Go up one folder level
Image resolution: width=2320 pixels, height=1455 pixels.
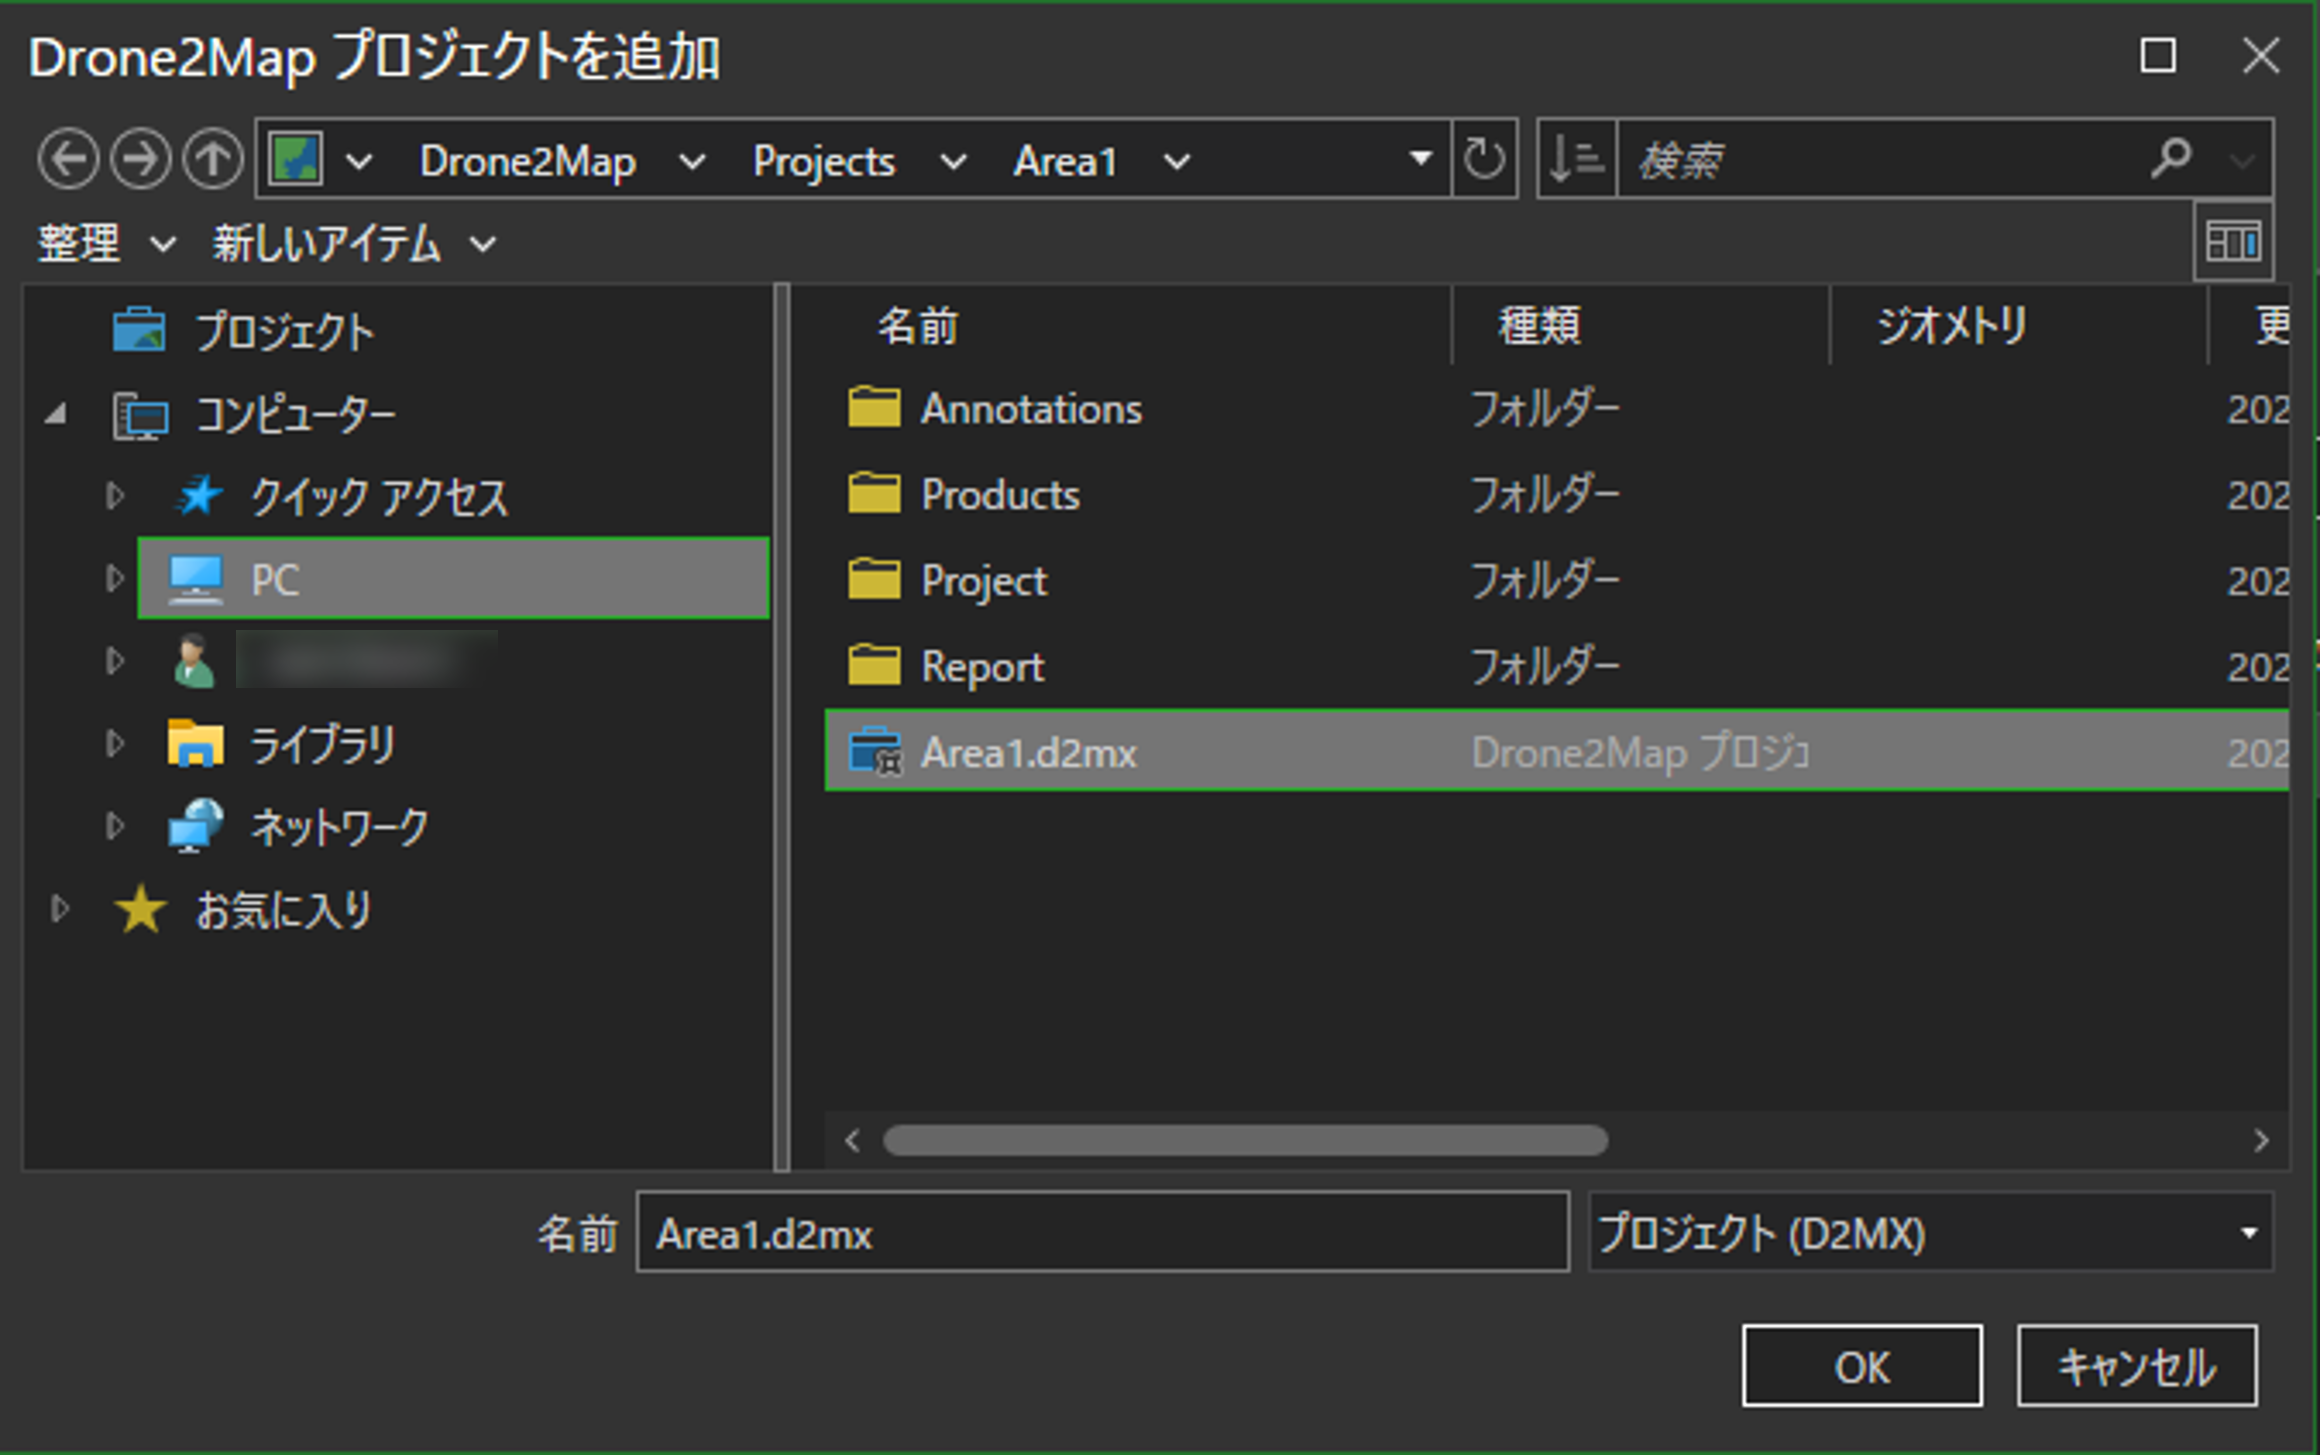(212, 159)
